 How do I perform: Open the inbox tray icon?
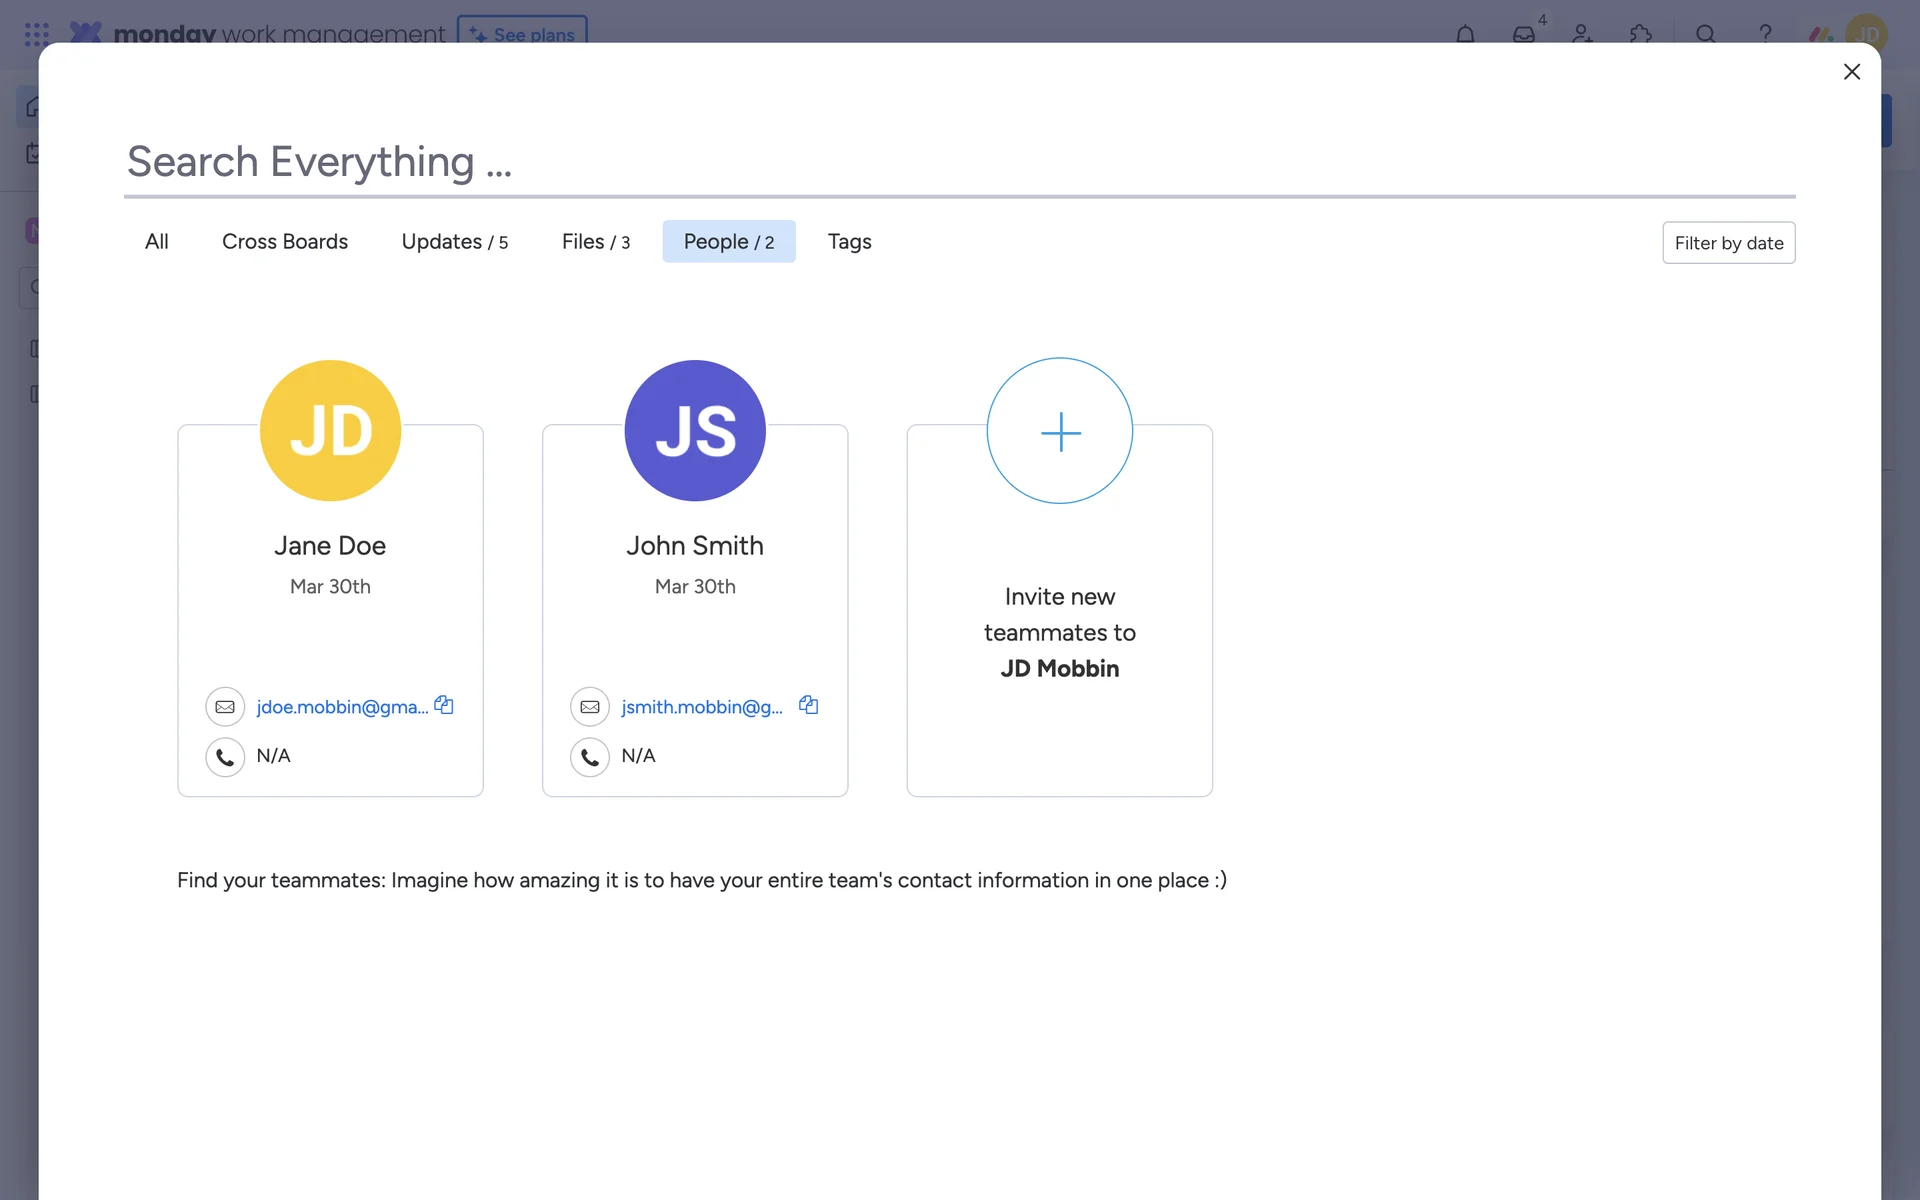click(x=1523, y=34)
